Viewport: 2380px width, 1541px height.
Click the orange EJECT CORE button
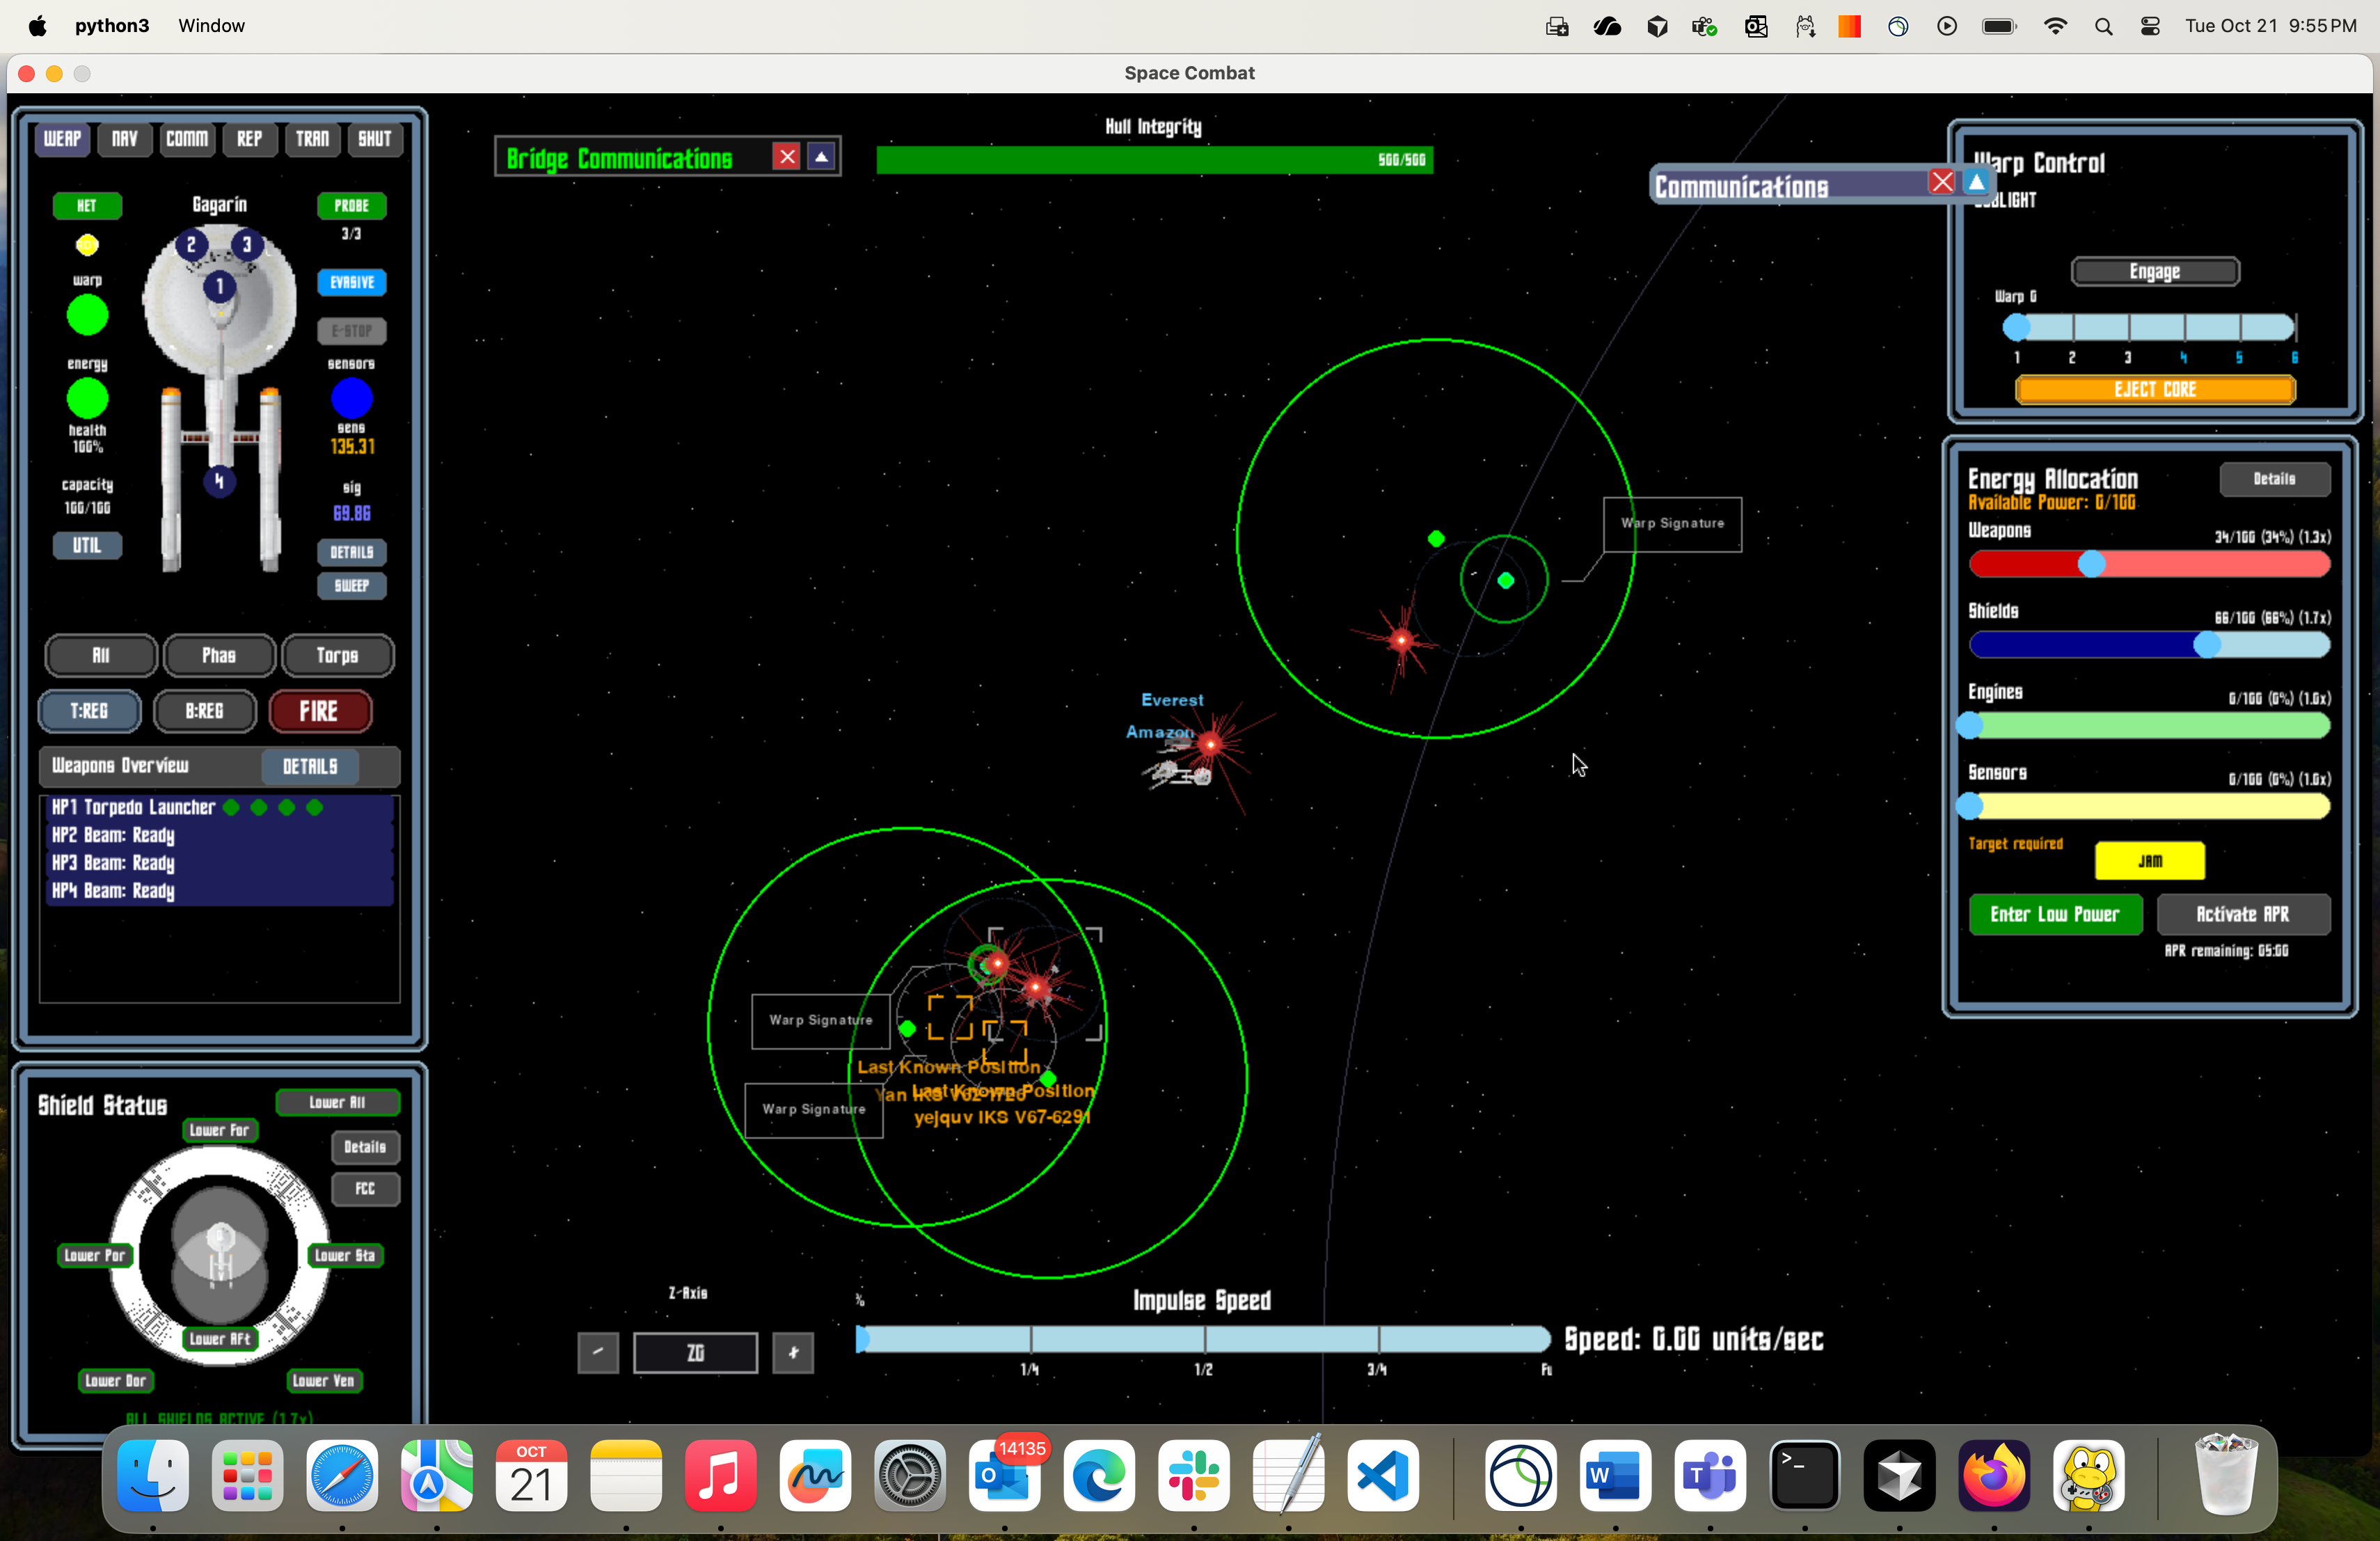pyautogui.click(x=2154, y=390)
